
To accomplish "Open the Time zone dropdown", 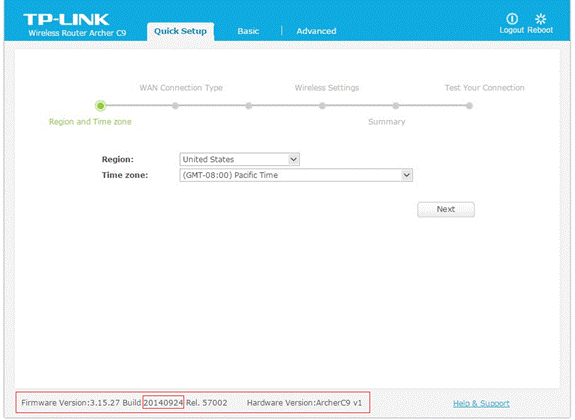I will click(x=296, y=175).
